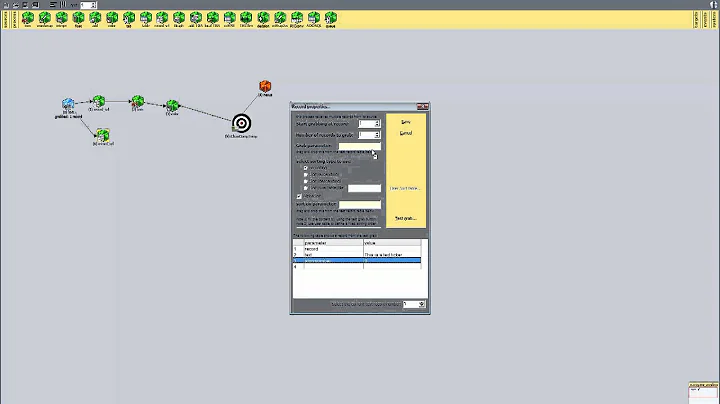Click the 'parameter' column header
The height and width of the screenshot is (404, 720).
pos(333,242)
